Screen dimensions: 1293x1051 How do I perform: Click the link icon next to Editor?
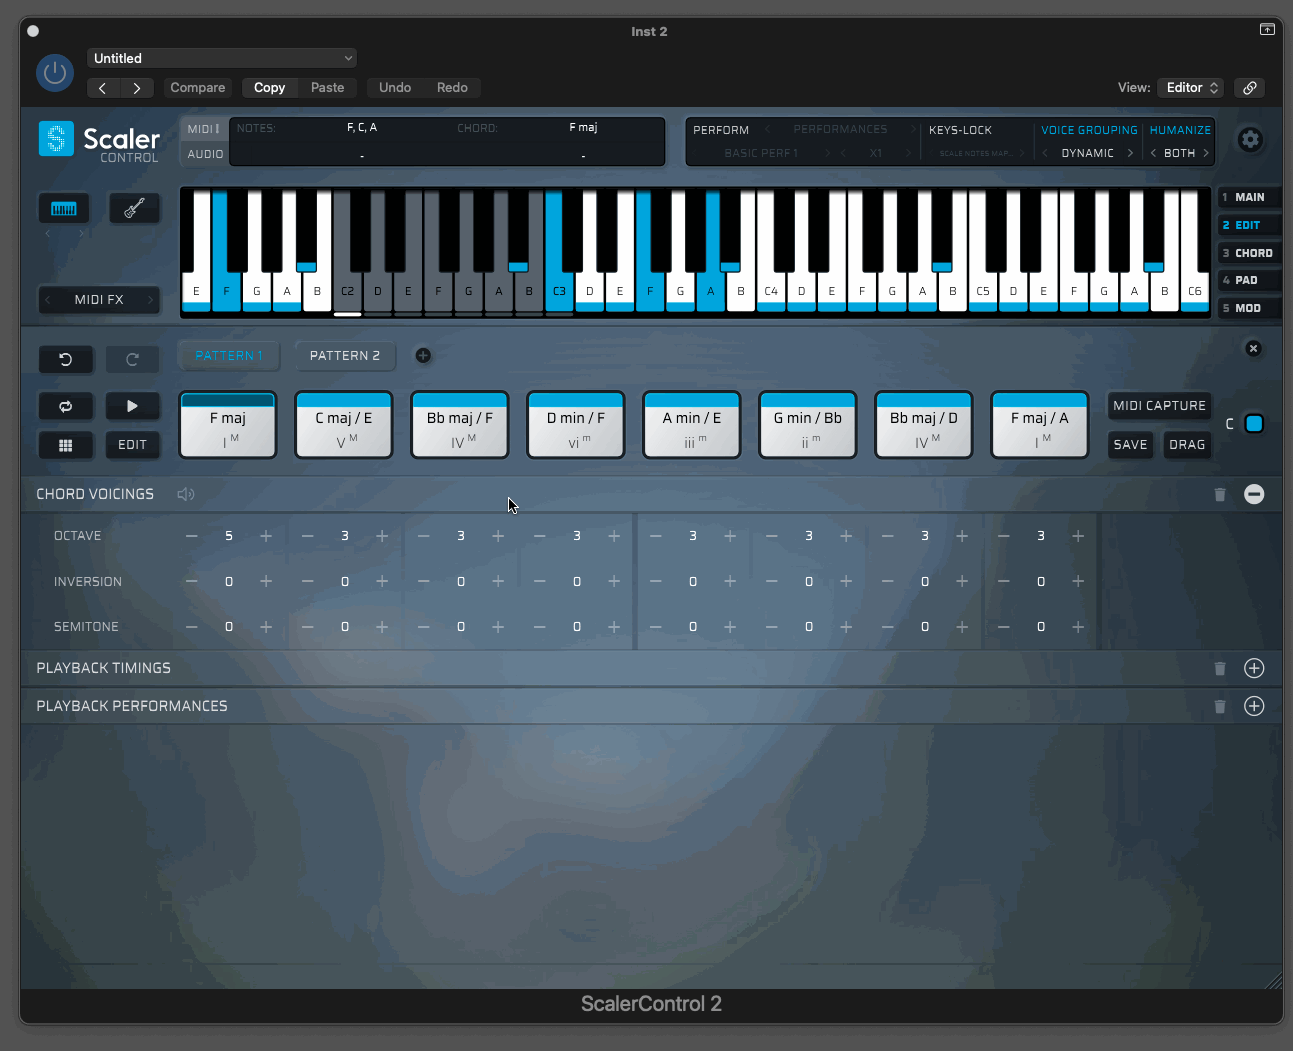1250,88
